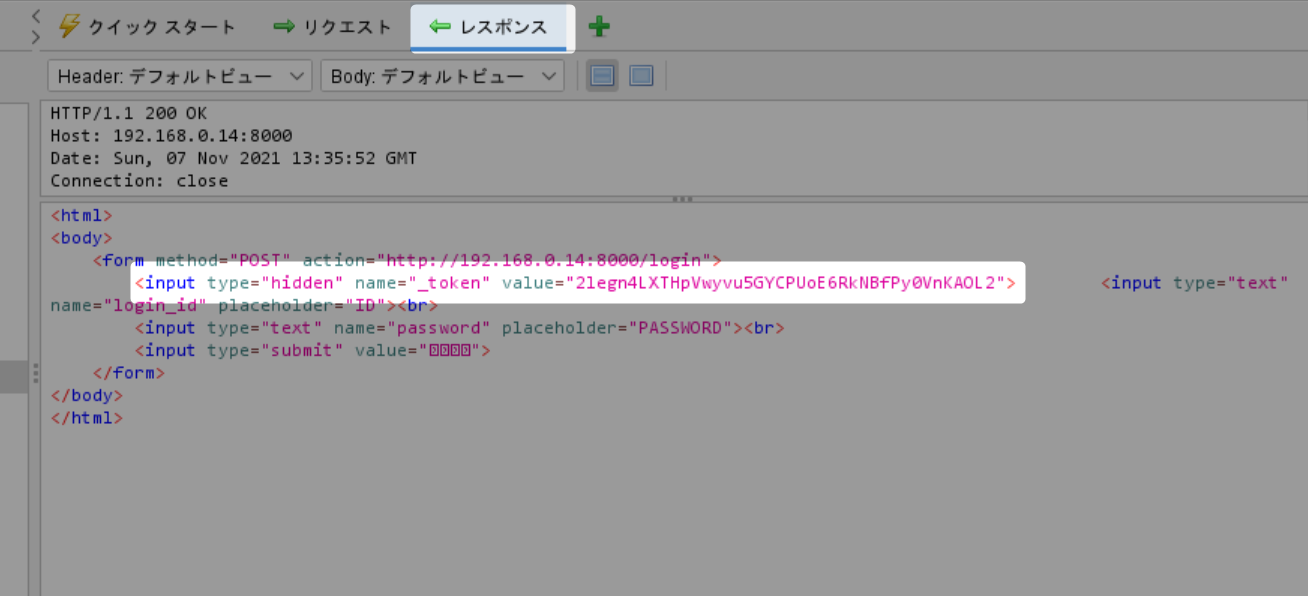
Task: Click the tab scroll right chevron
Action: coord(36,37)
